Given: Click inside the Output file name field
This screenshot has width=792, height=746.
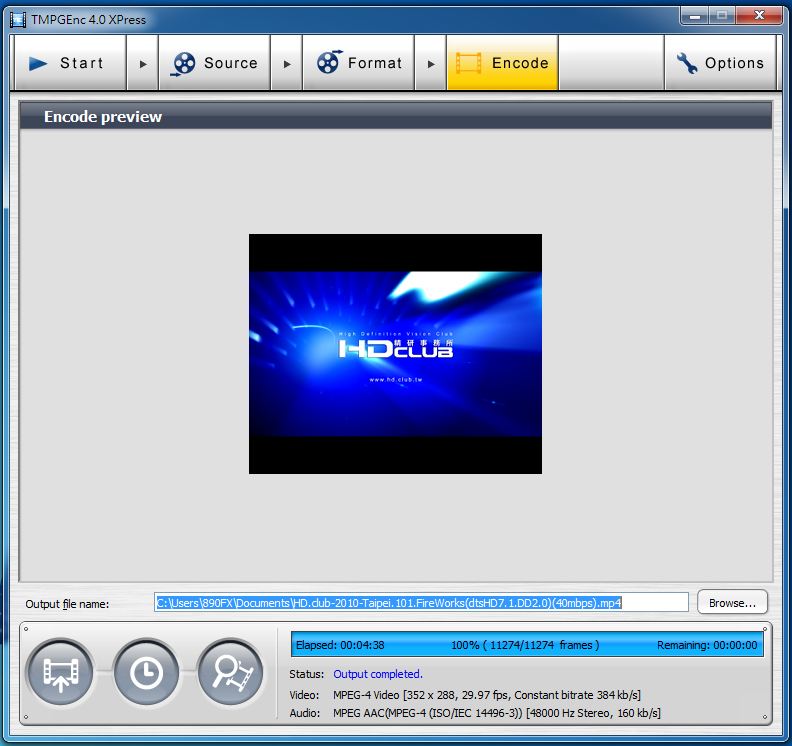Looking at the screenshot, I should coord(421,603).
